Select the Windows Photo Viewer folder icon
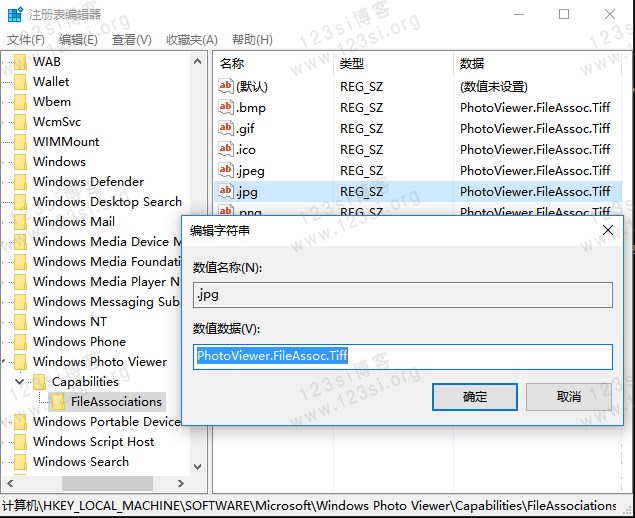 point(20,362)
